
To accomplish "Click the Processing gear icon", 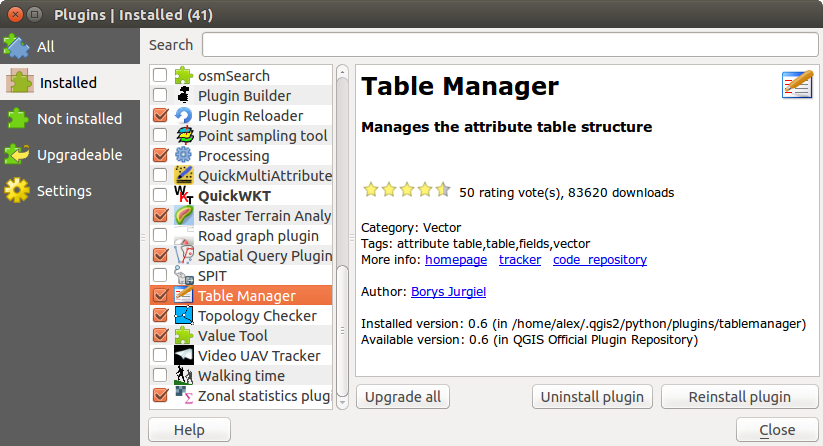I will point(183,156).
